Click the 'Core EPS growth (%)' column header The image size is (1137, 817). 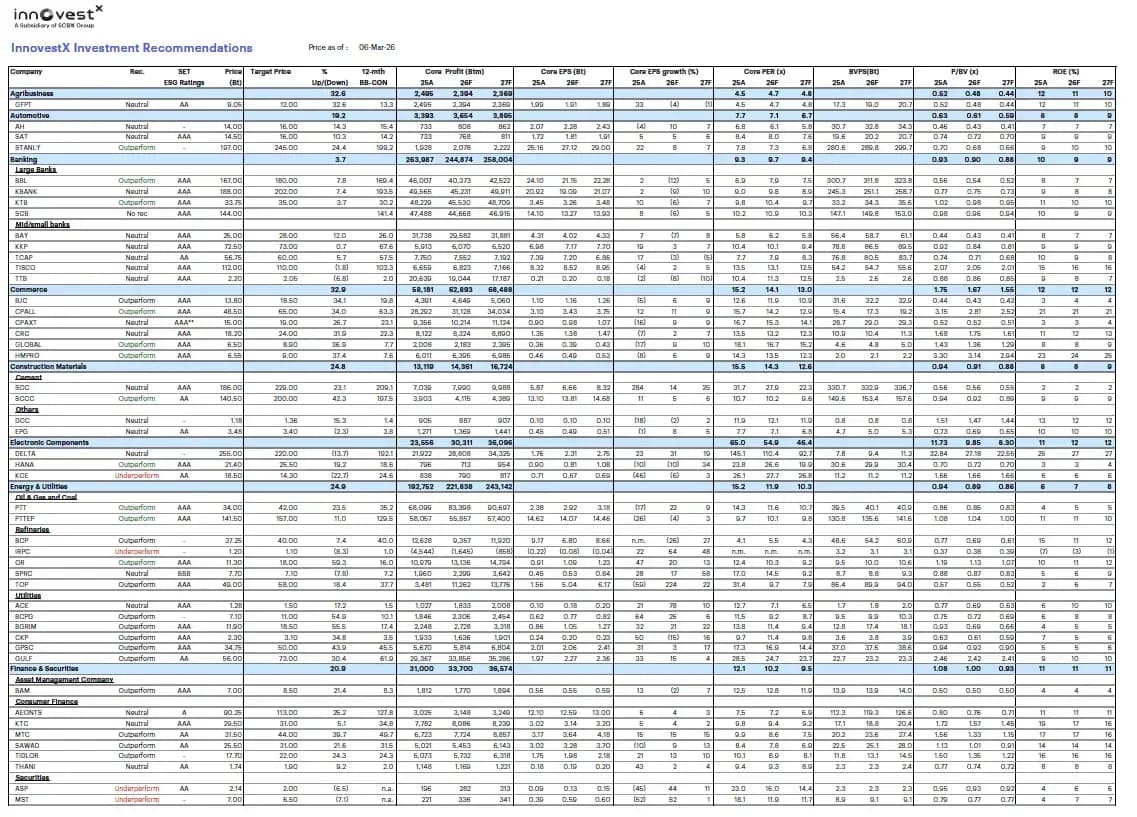[663, 72]
